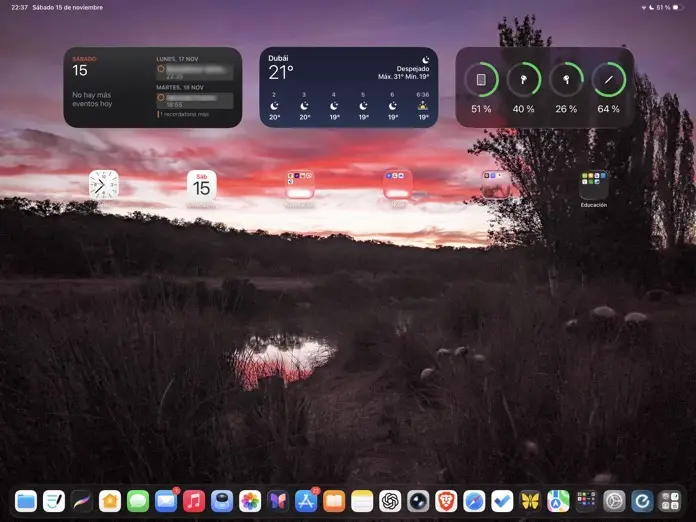Tap "1 recordatorio más" in the calendar widget

click(x=183, y=115)
